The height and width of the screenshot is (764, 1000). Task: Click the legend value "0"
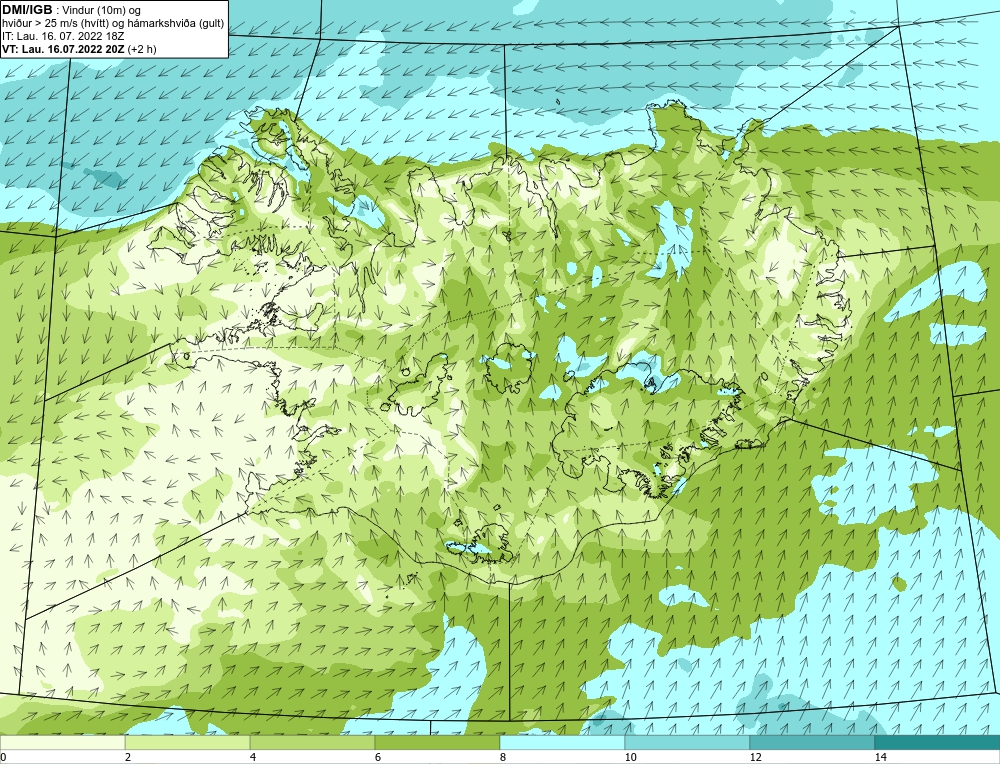[x=4, y=757]
